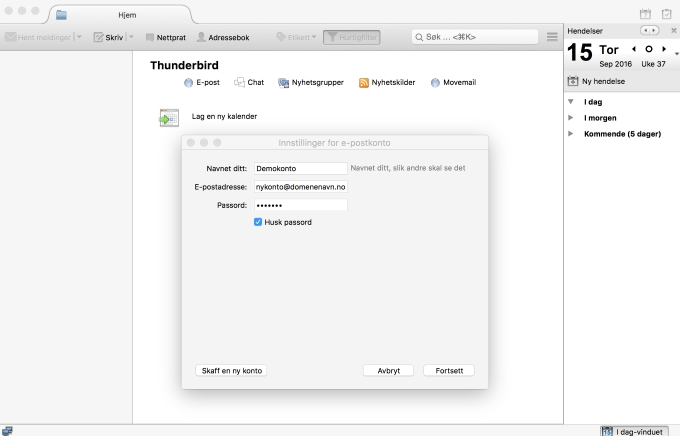Set up a Chat account

[249, 82]
